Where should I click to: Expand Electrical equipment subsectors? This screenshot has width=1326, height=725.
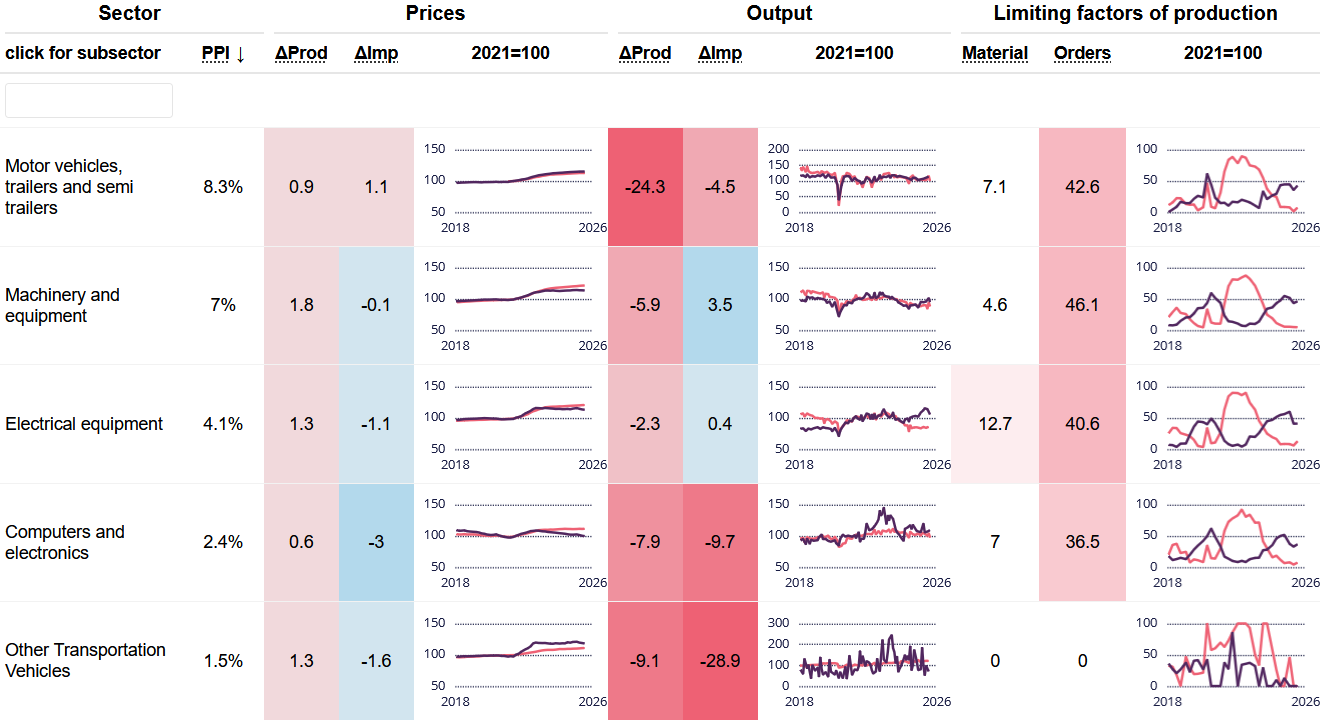pyautogui.click(x=84, y=424)
